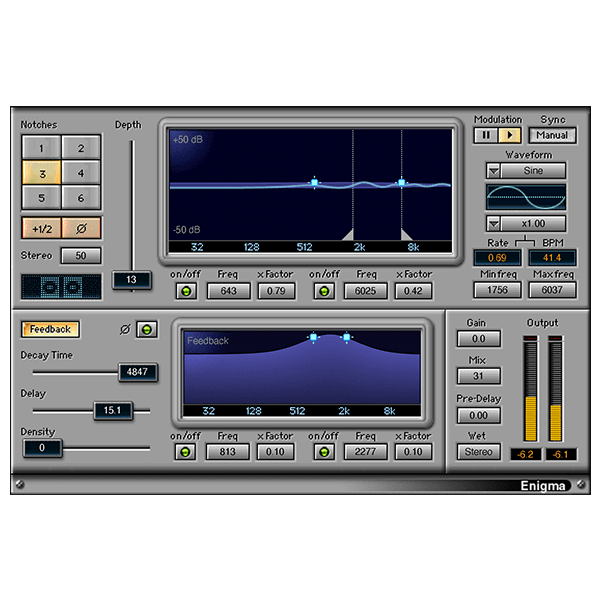Screen dimensions: 600x600
Task: Click the Decay Time slider handle
Action: pyautogui.click(x=137, y=372)
